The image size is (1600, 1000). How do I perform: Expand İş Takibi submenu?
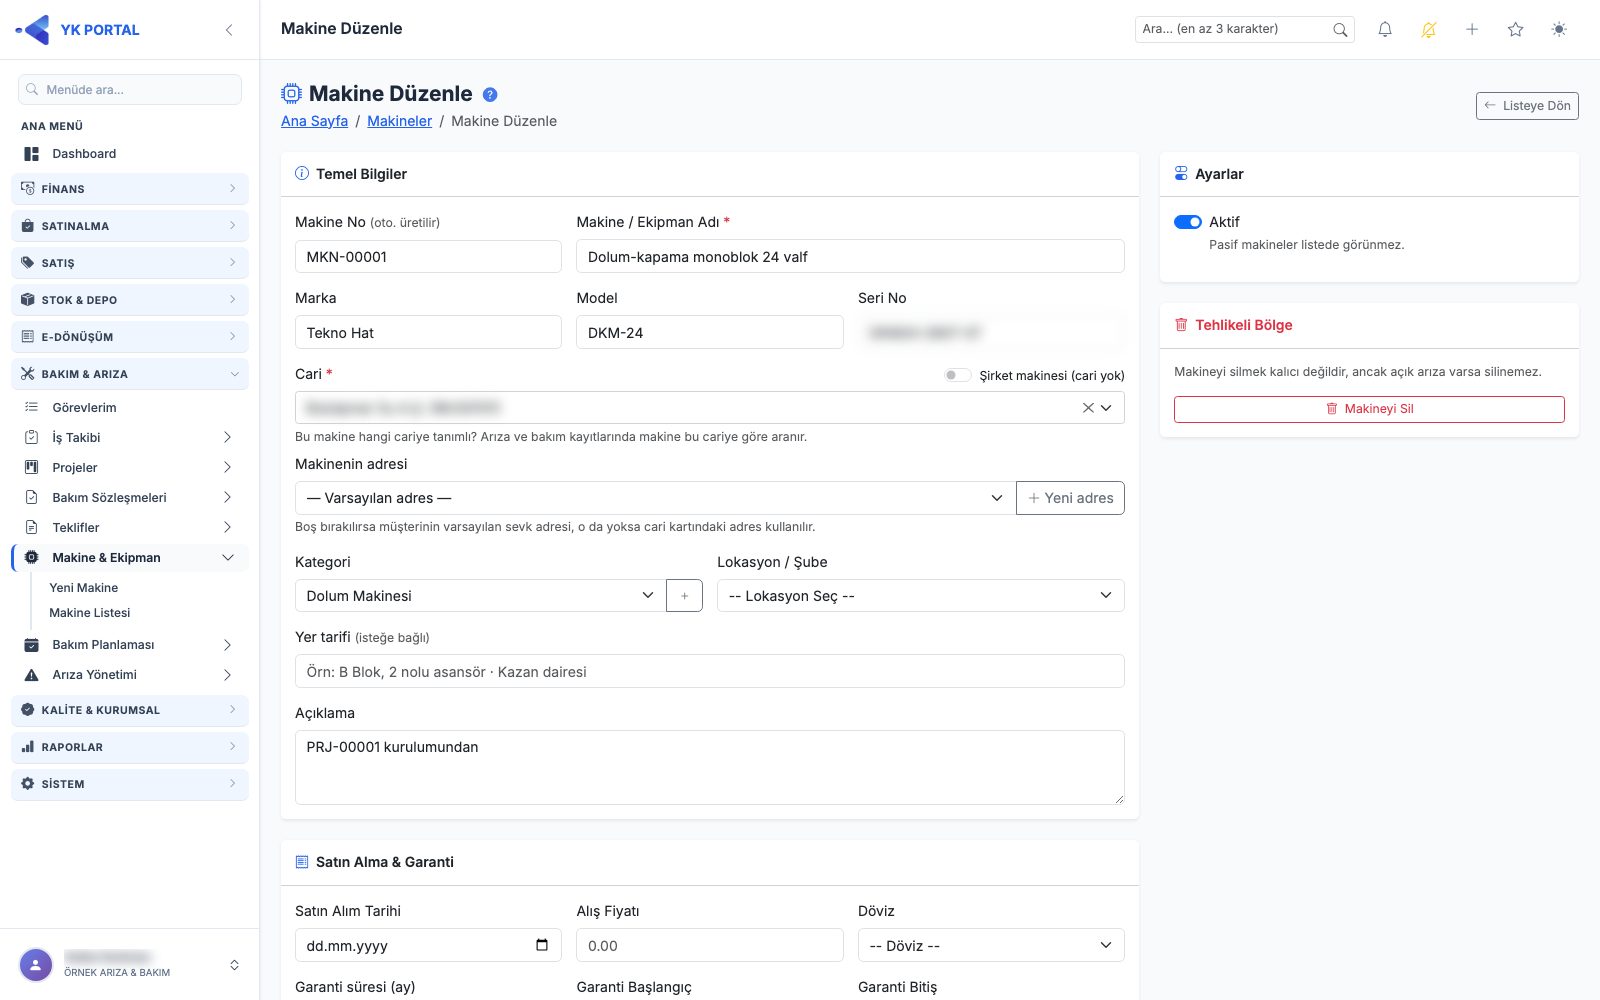[x=130, y=438]
